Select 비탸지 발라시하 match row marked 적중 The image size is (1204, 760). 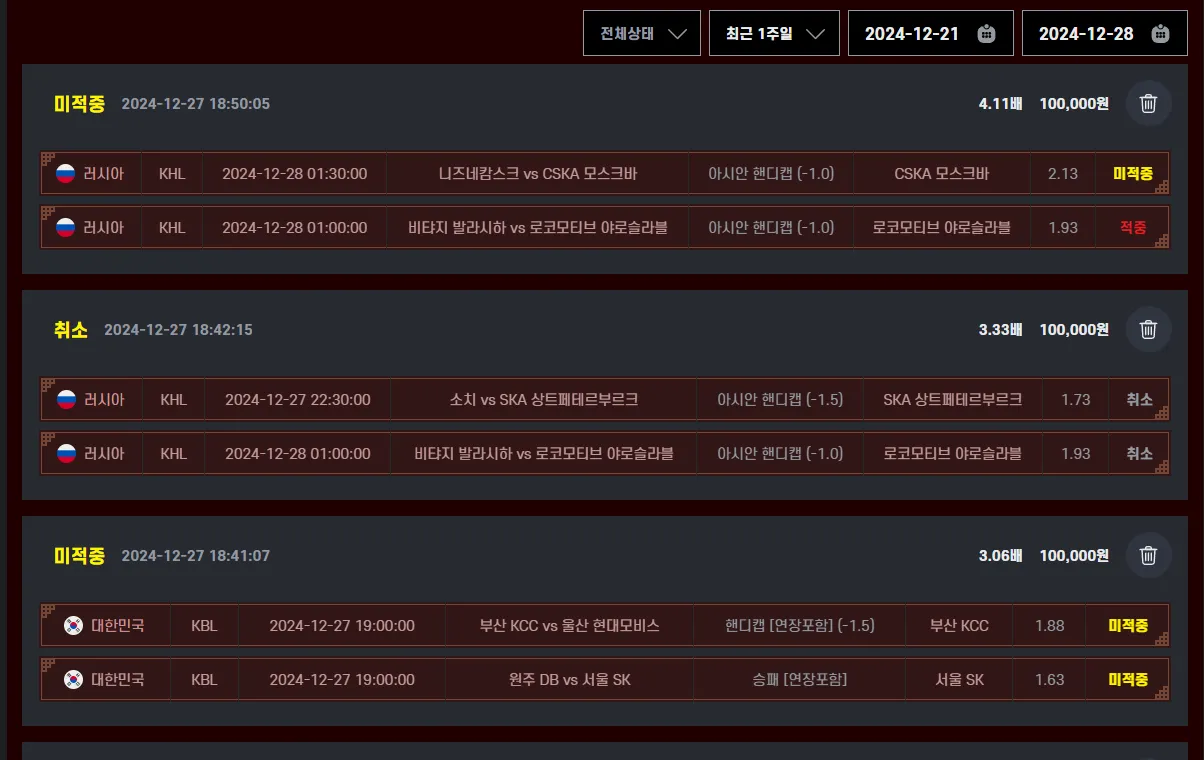pos(605,227)
